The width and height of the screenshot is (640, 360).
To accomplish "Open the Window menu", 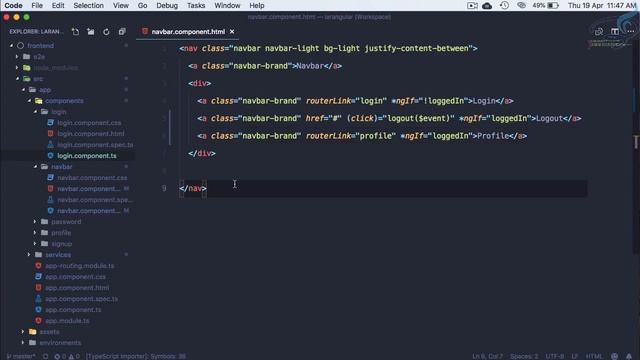I will 227,5.
